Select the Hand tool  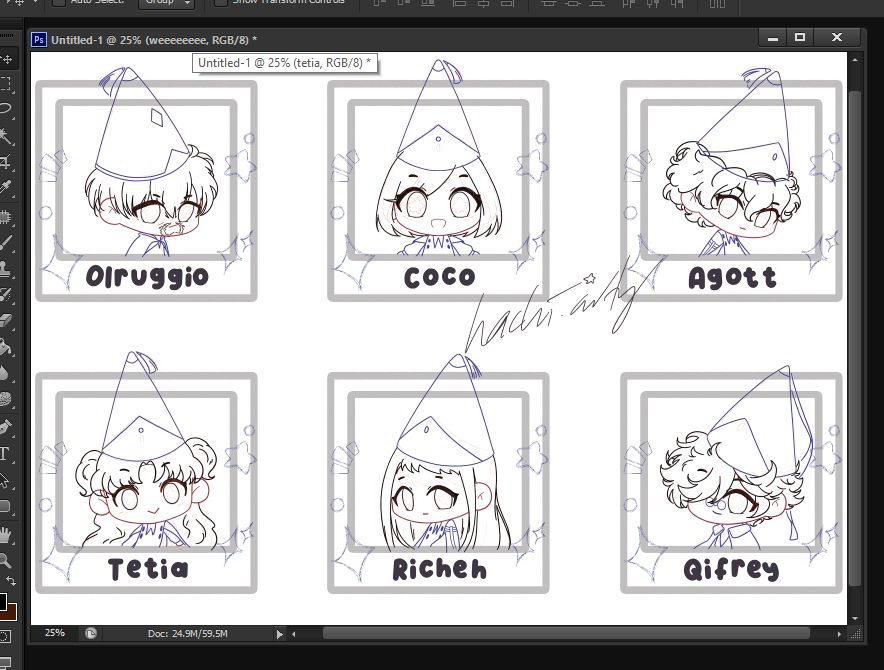(x=6, y=534)
